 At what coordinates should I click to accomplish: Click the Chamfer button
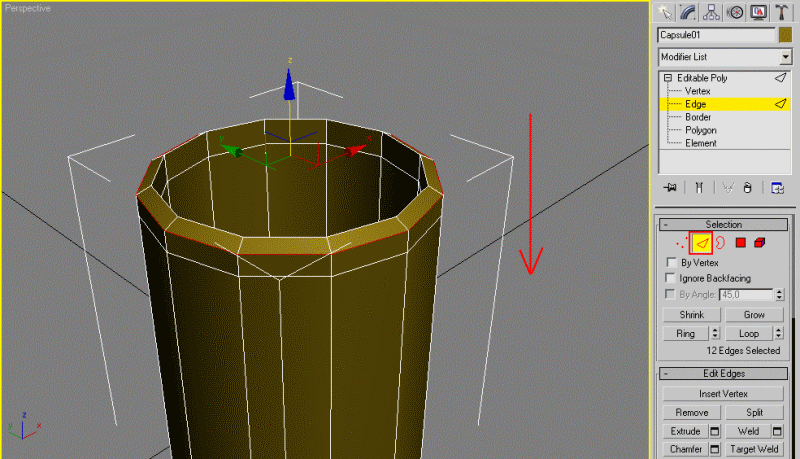tap(685, 449)
